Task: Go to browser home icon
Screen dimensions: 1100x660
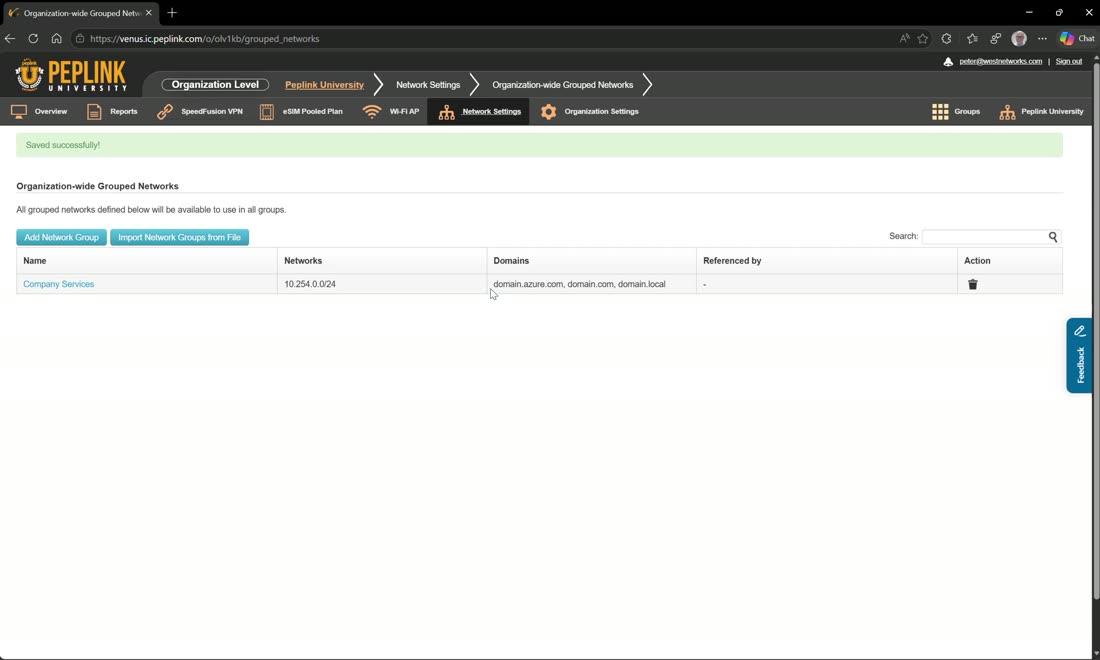Action: click(56, 39)
